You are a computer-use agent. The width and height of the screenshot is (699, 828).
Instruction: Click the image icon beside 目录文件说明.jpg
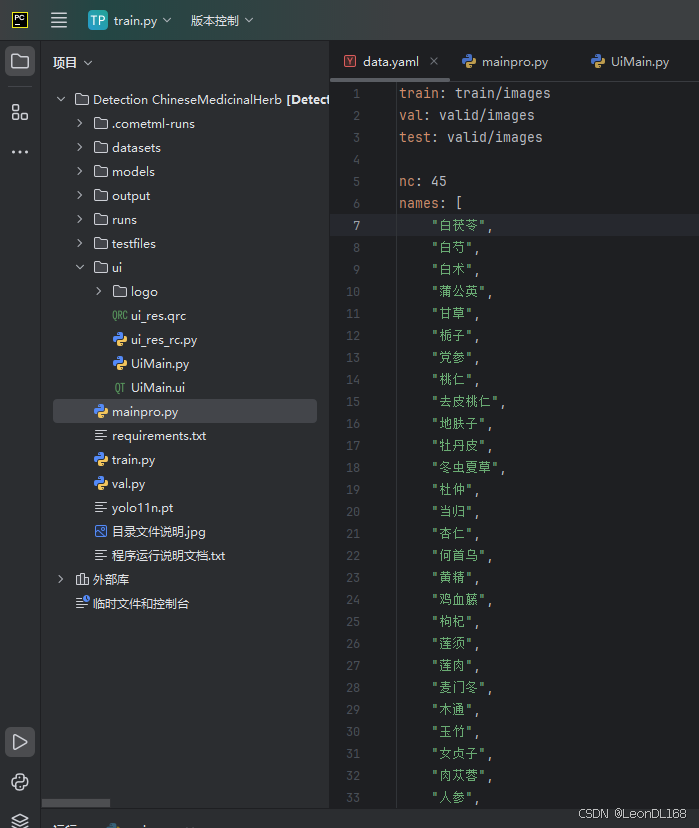click(101, 531)
